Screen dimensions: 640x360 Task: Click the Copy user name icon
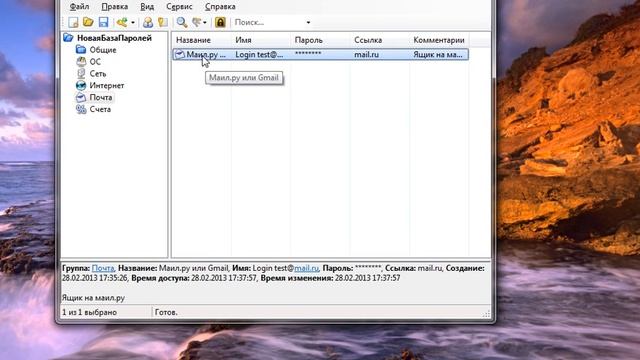pos(148,22)
